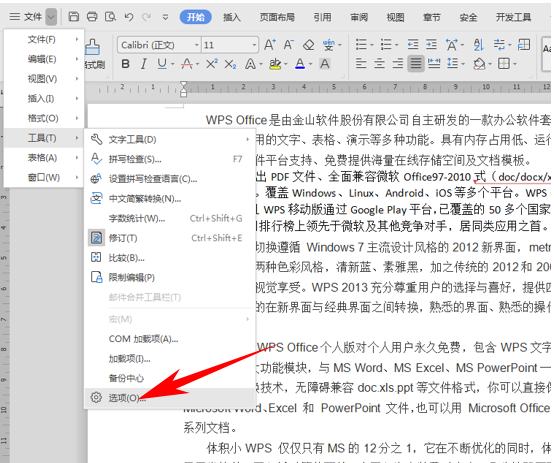Align text left
554x463 pixels.
tap(361, 64)
